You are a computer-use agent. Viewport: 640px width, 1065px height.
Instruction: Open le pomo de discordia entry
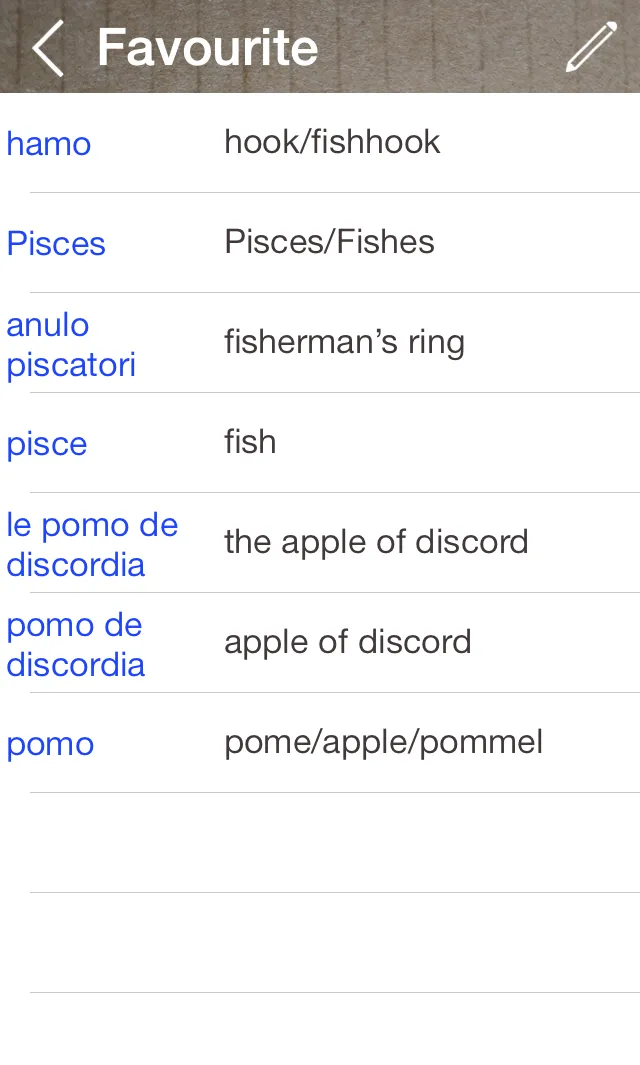coord(92,545)
